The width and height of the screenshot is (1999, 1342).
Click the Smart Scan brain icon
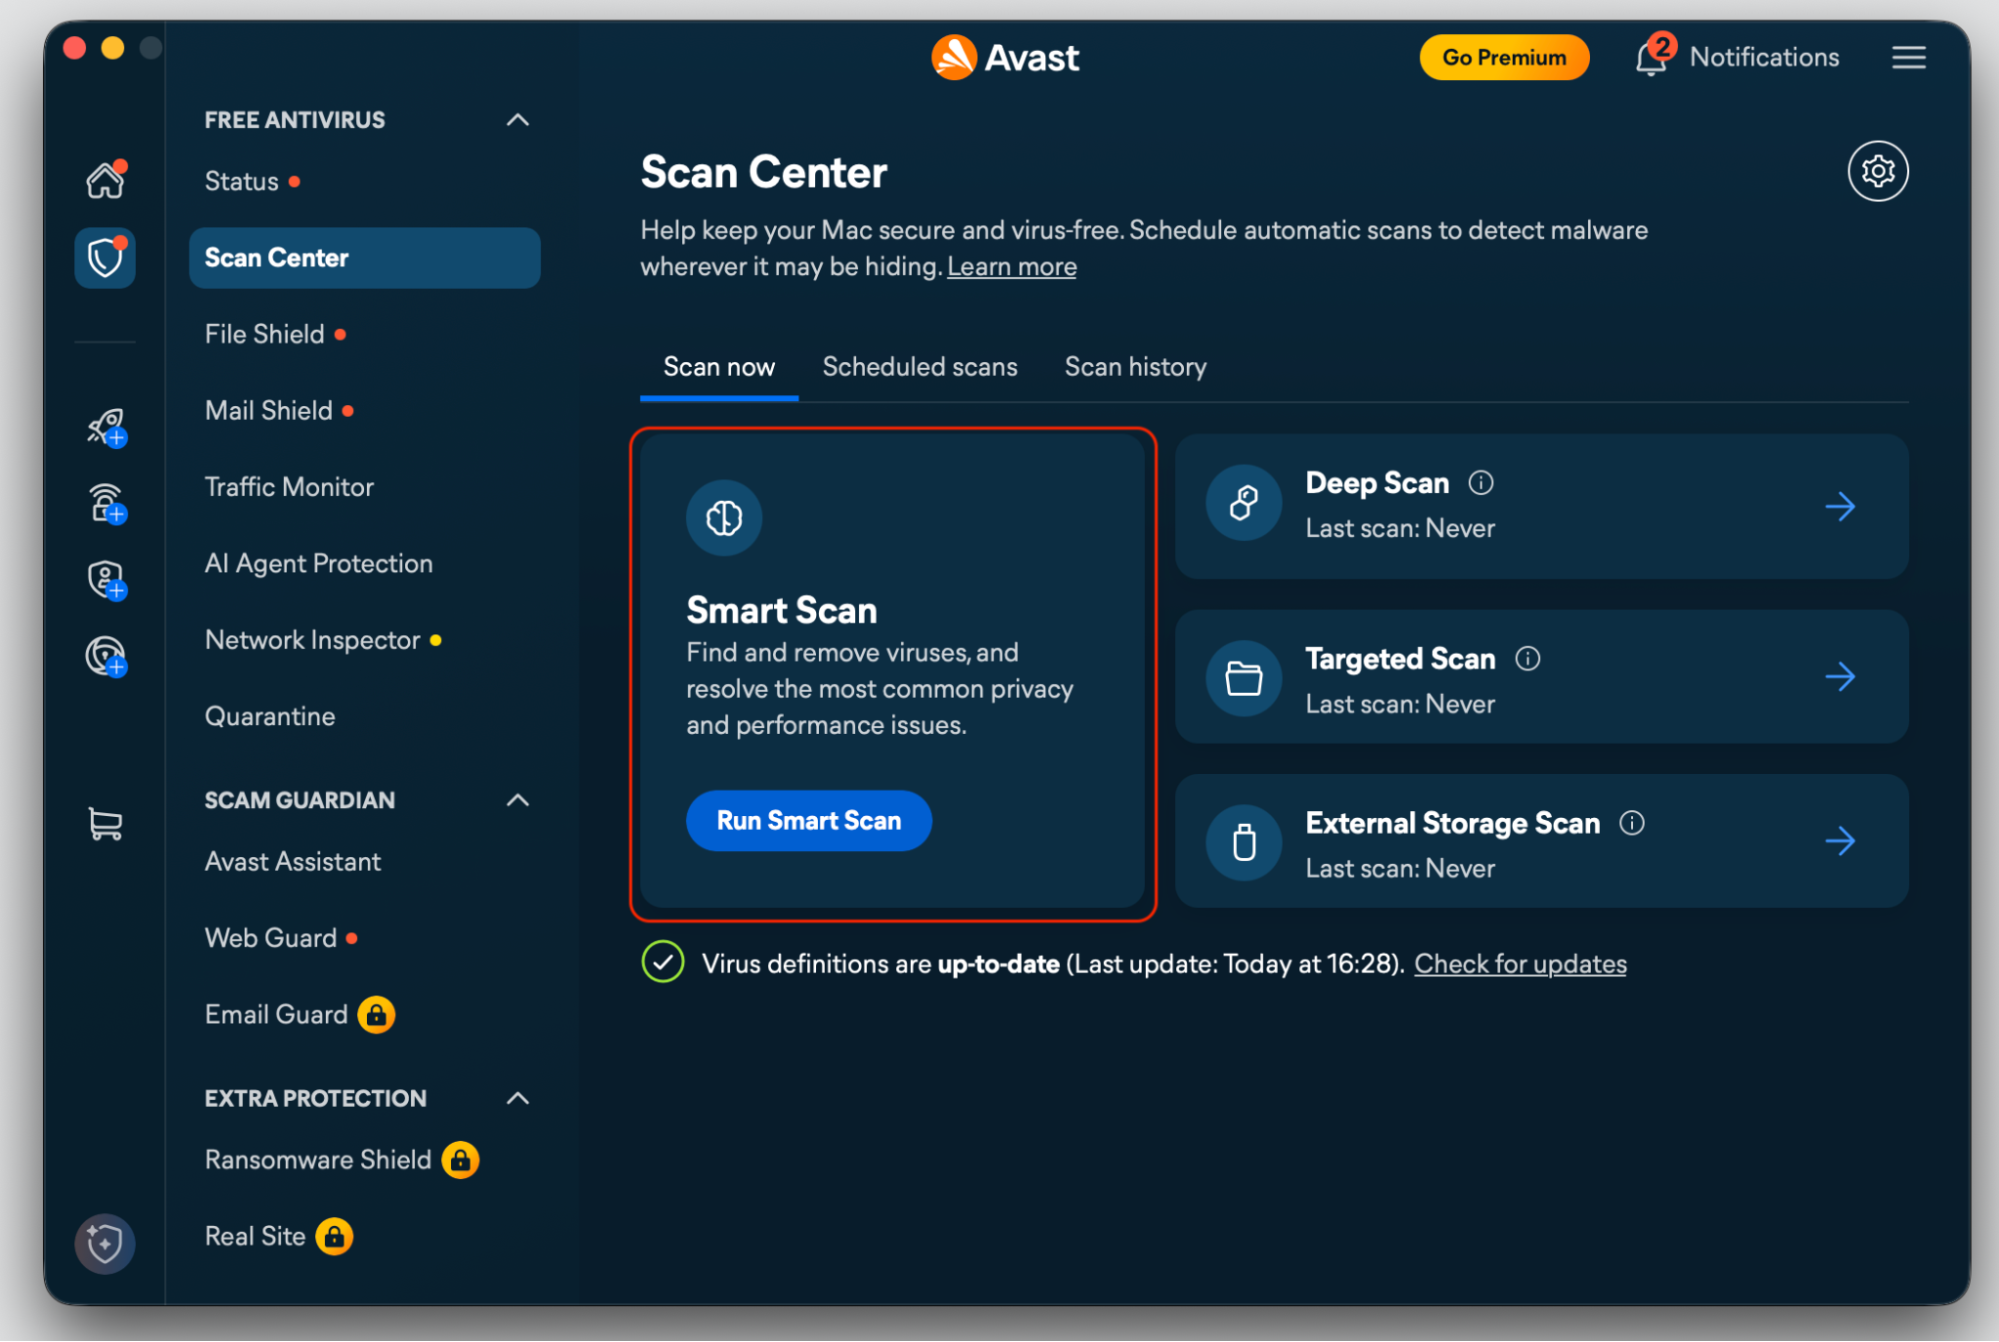point(724,517)
